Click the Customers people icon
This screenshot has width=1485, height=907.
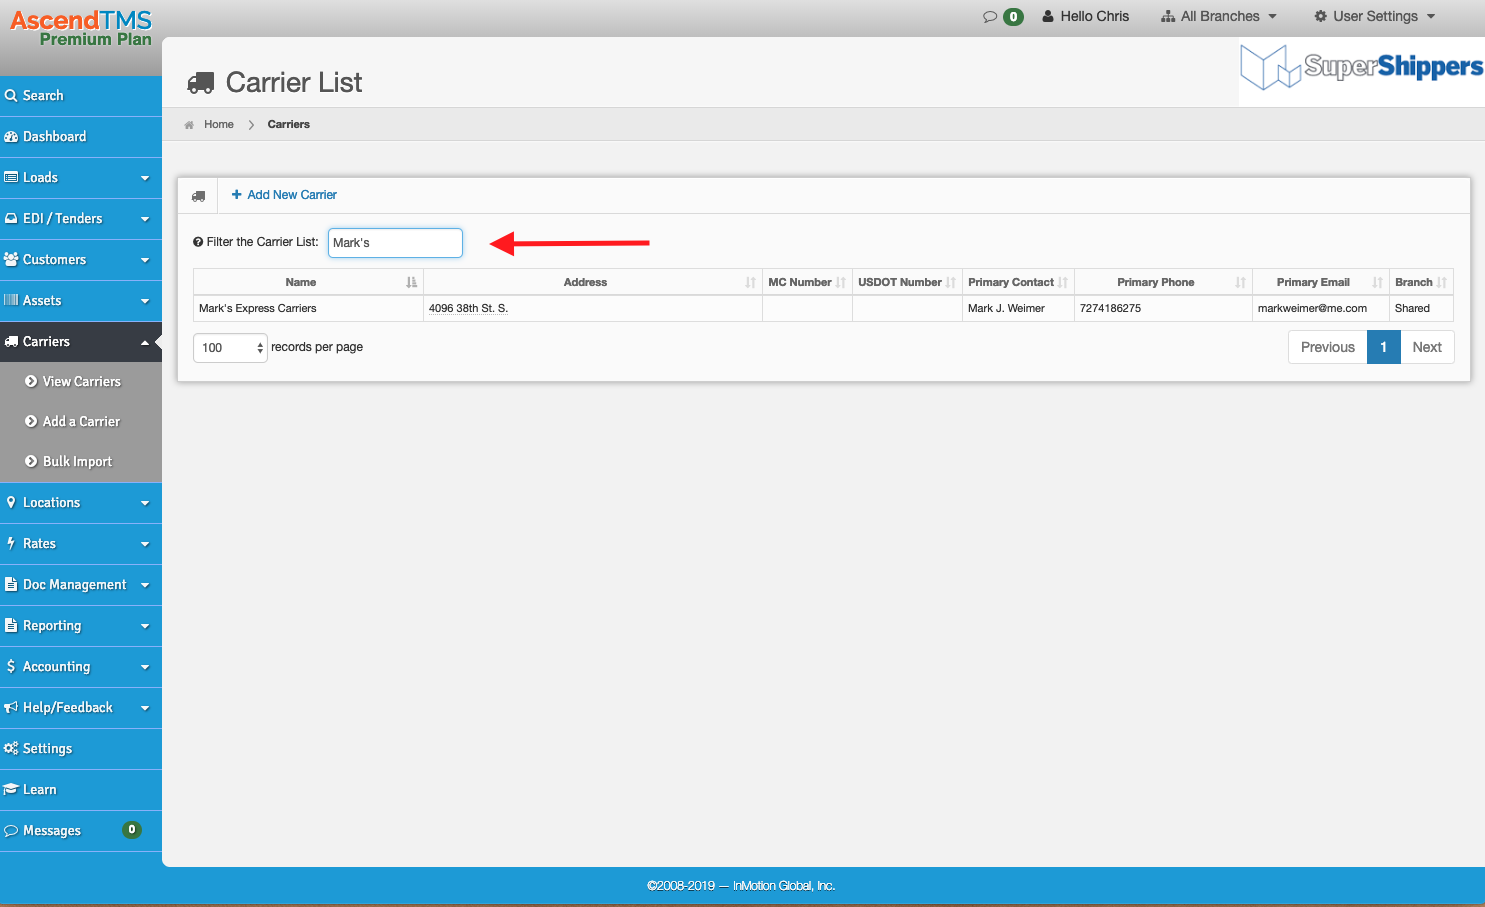11,260
